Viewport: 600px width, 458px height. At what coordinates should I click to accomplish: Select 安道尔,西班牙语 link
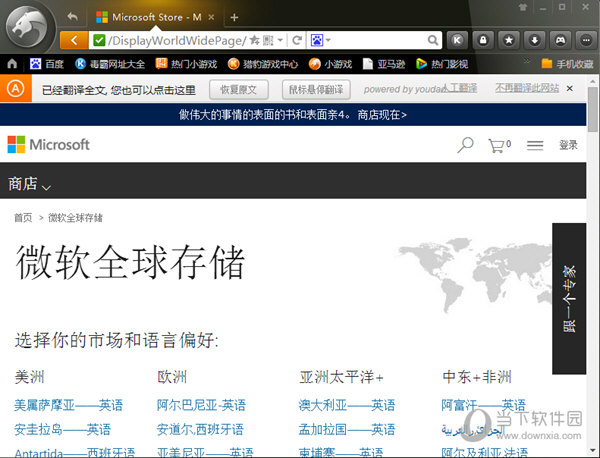pyautogui.click(x=200, y=429)
